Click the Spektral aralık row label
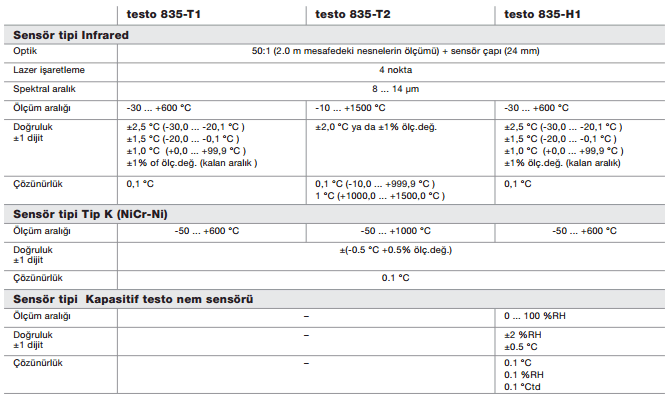The image size is (666, 402). [45, 90]
